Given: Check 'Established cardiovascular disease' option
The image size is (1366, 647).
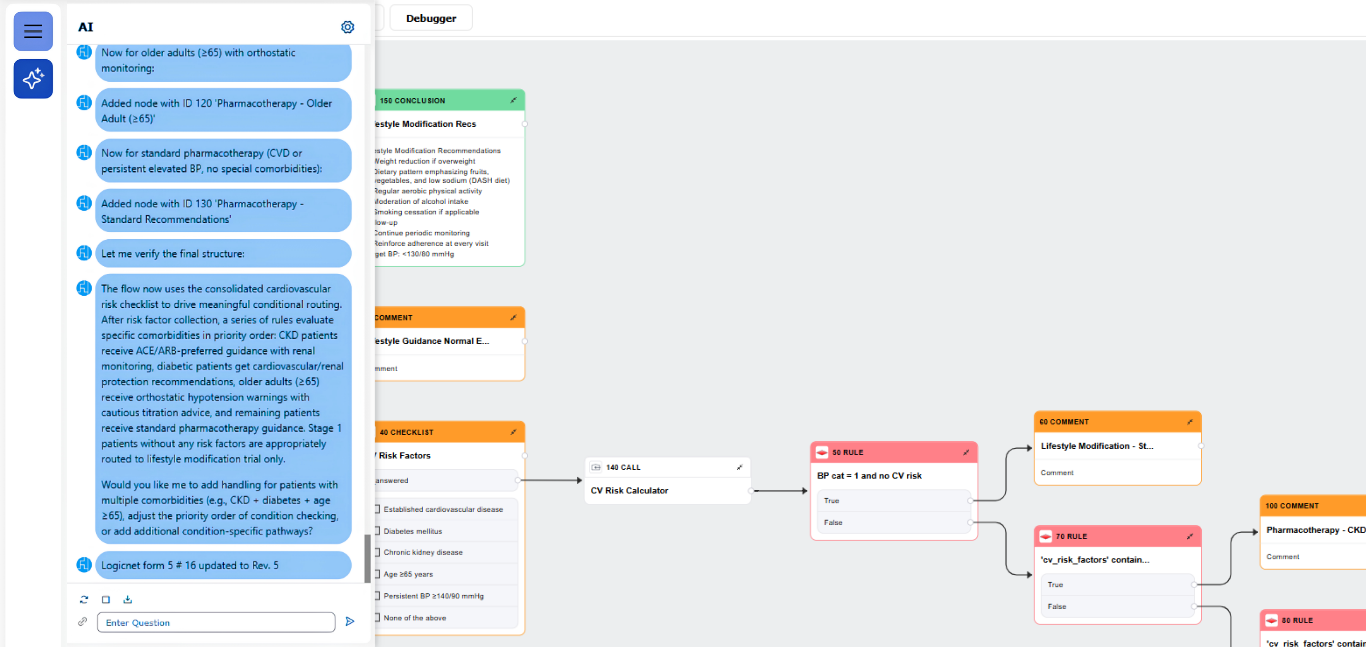Looking at the screenshot, I should pyautogui.click(x=377, y=509).
